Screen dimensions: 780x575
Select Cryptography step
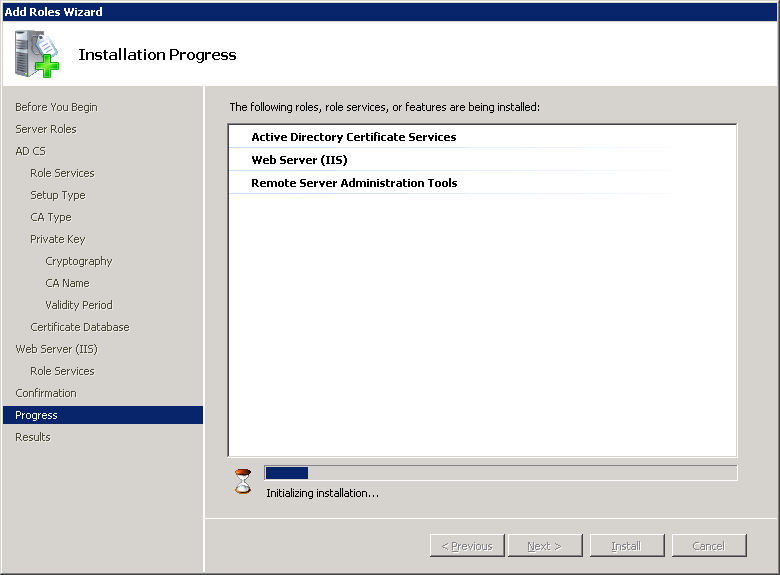(79, 261)
